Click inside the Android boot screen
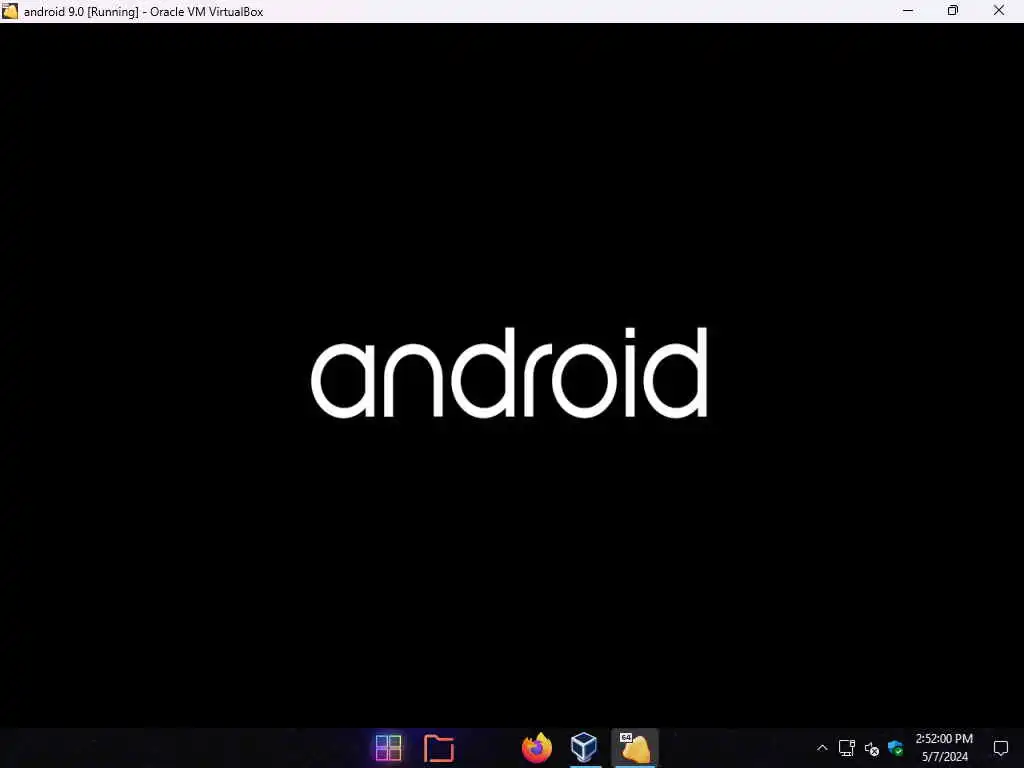1024x768 pixels. click(512, 375)
